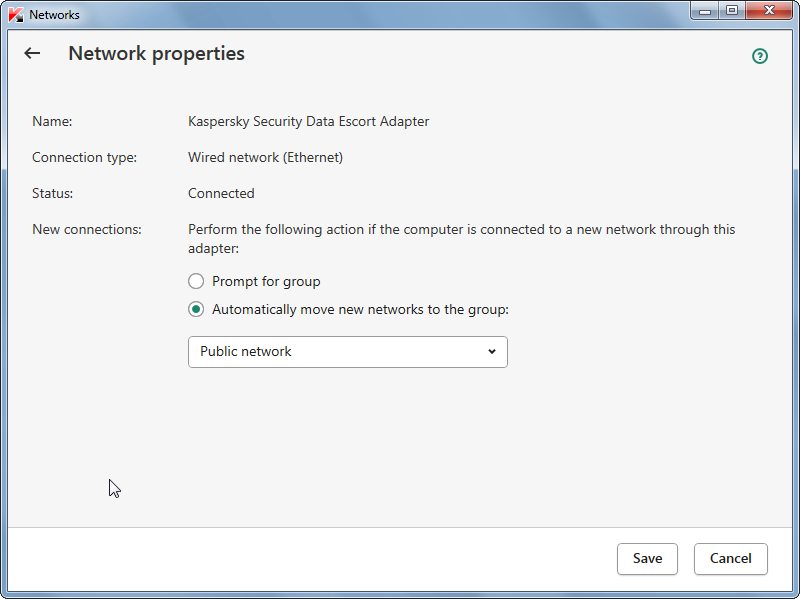This screenshot has width=800, height=599.
Task: Cancel the network property changes
Action: coord(730,559)
